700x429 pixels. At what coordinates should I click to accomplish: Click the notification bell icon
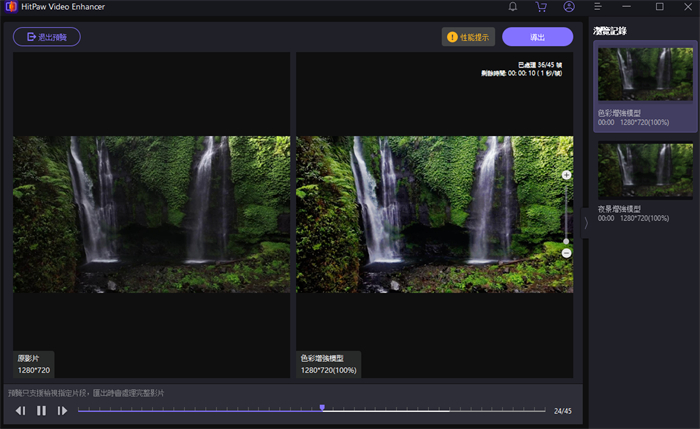click(513, 7)
